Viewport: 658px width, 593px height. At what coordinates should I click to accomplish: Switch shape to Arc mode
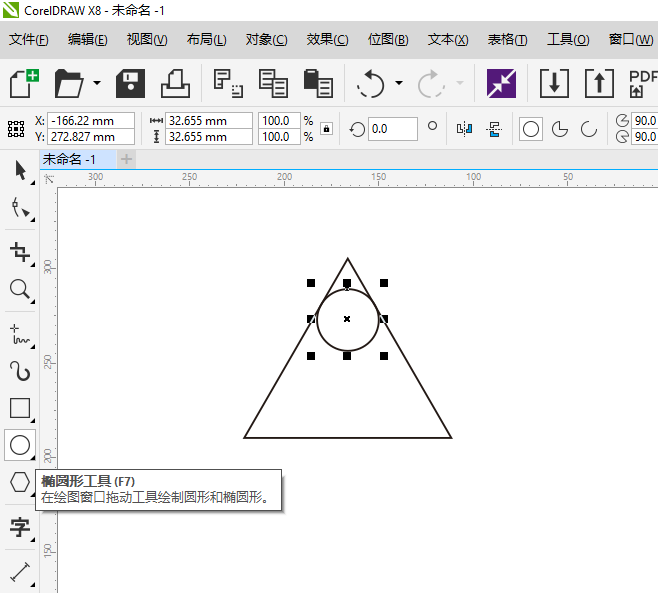point(589,129)
